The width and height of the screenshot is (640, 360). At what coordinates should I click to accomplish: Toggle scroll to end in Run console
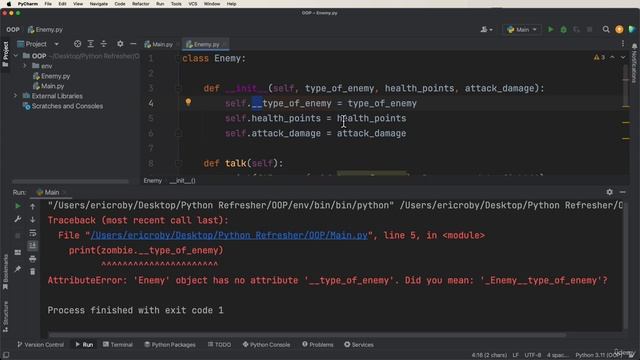[33, 245]
